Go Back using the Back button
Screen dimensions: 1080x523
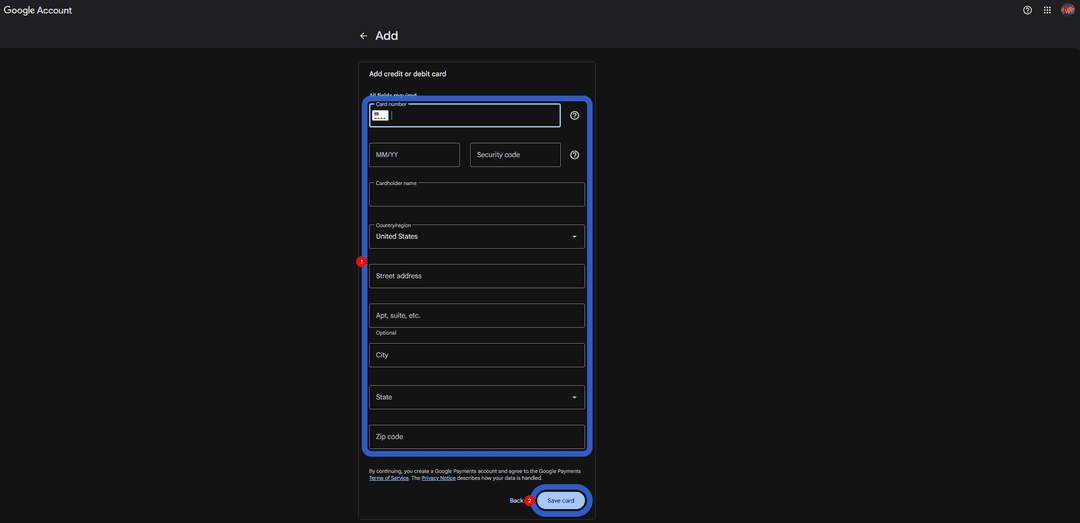(x=517, y=501)
